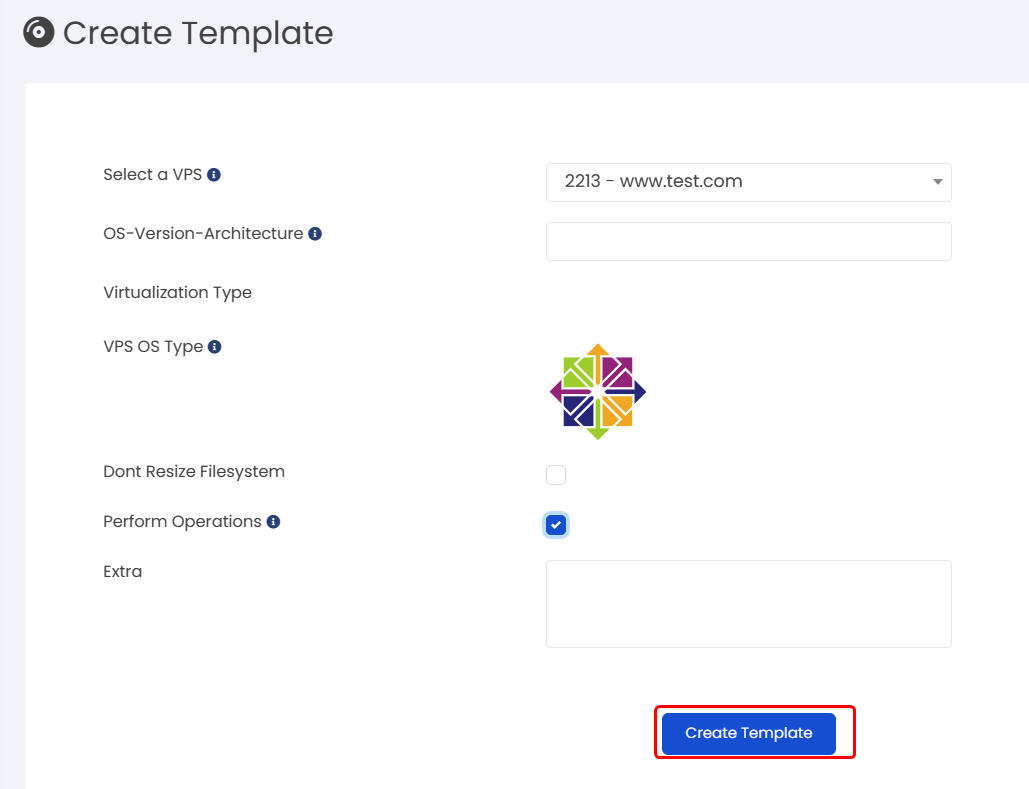This screenshot has width=1029, height=789.
Task: Click the Extra field label
Action: (x=122, y=572)
